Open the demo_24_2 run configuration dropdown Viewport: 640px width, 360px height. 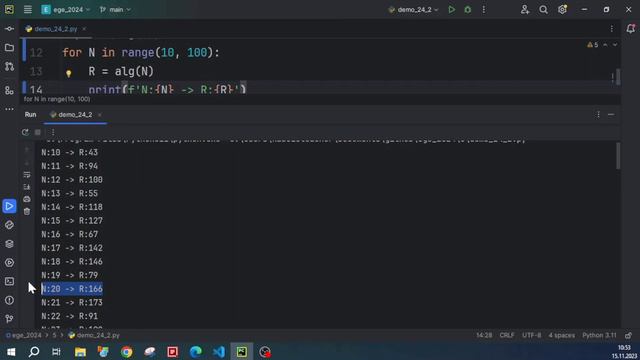coord(413,9)
